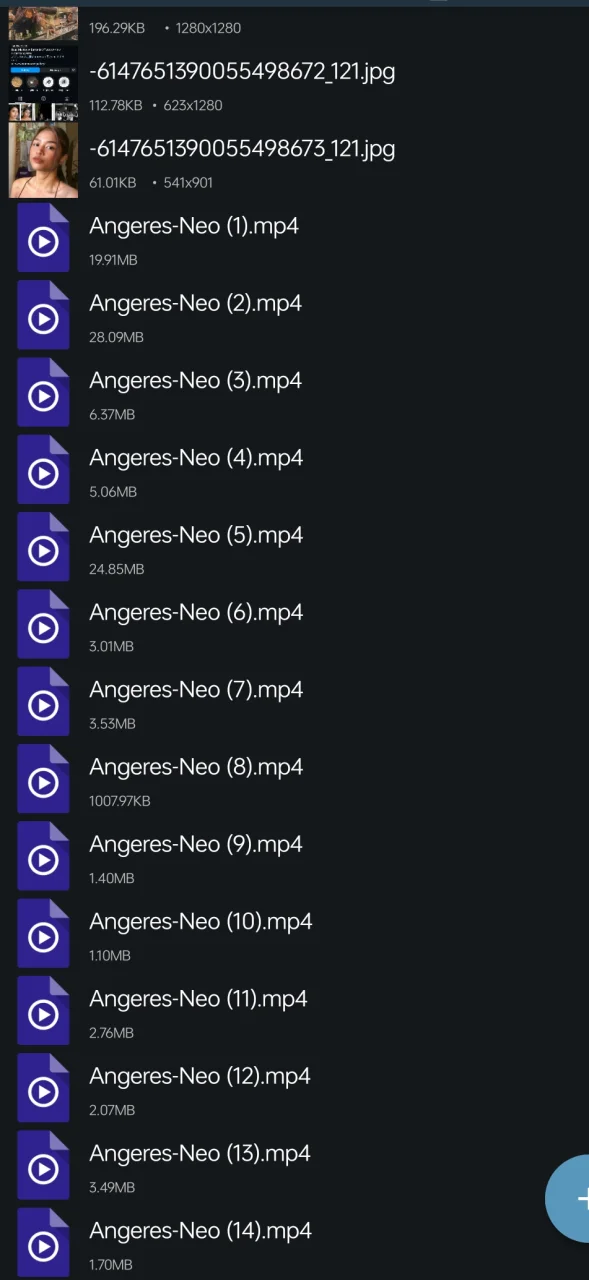This screenshot has width=589, height=1280.
Task: Open the partially visible 1280x1280 image thumbnail
Action: tap(43, 22)
